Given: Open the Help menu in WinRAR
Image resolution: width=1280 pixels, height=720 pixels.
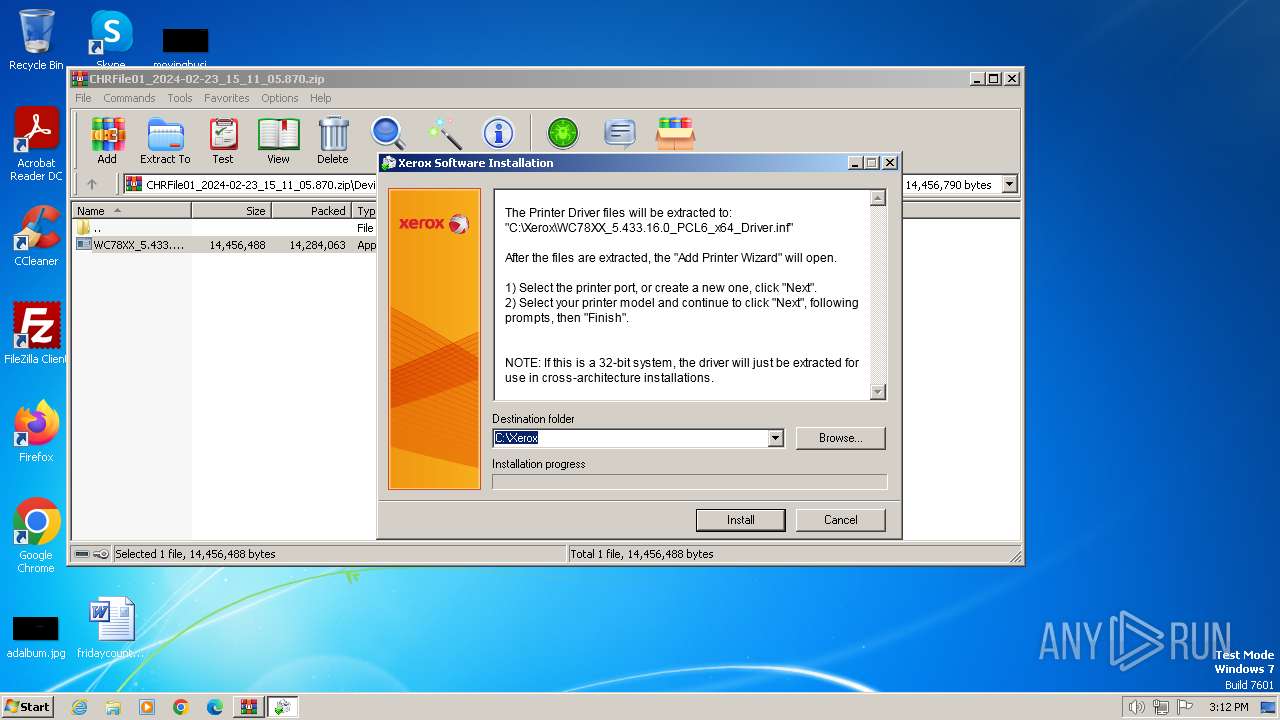Looking at the screenshot, I should 320,98.
